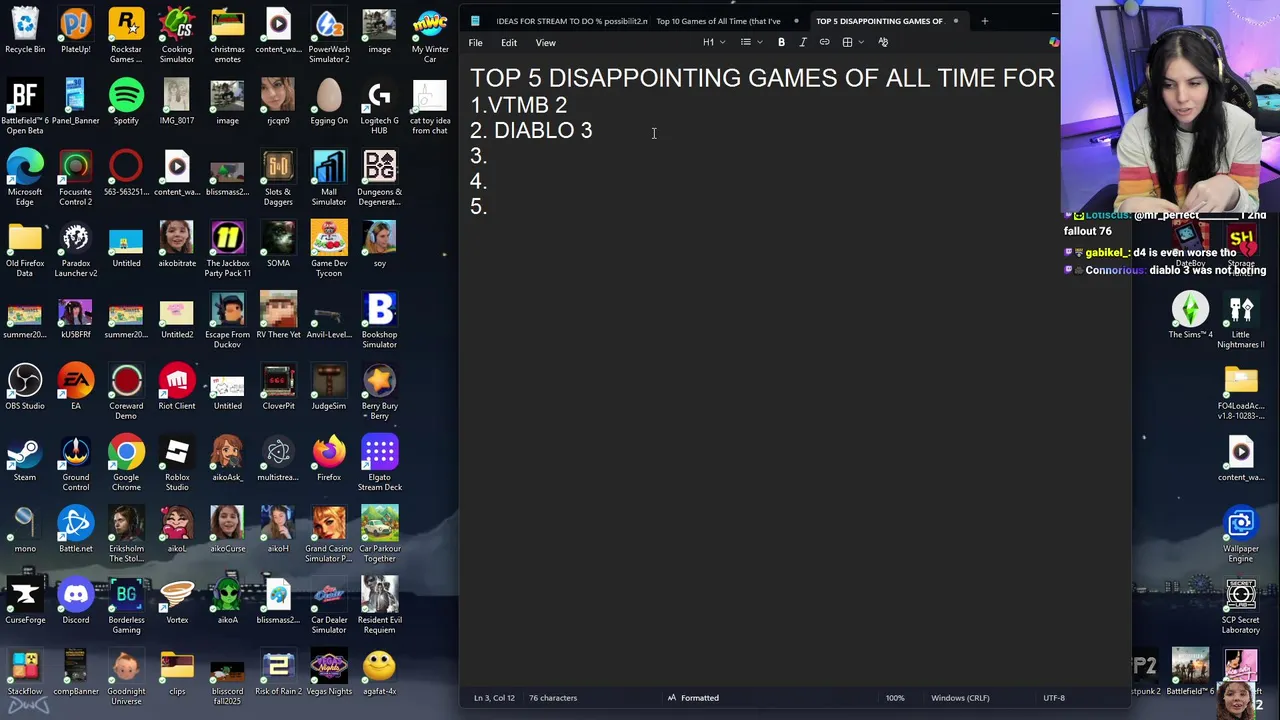Viewport: 1280px width, 720px height.
Task: Clear formatting using the toolbar icon
Action: (883, 42)
